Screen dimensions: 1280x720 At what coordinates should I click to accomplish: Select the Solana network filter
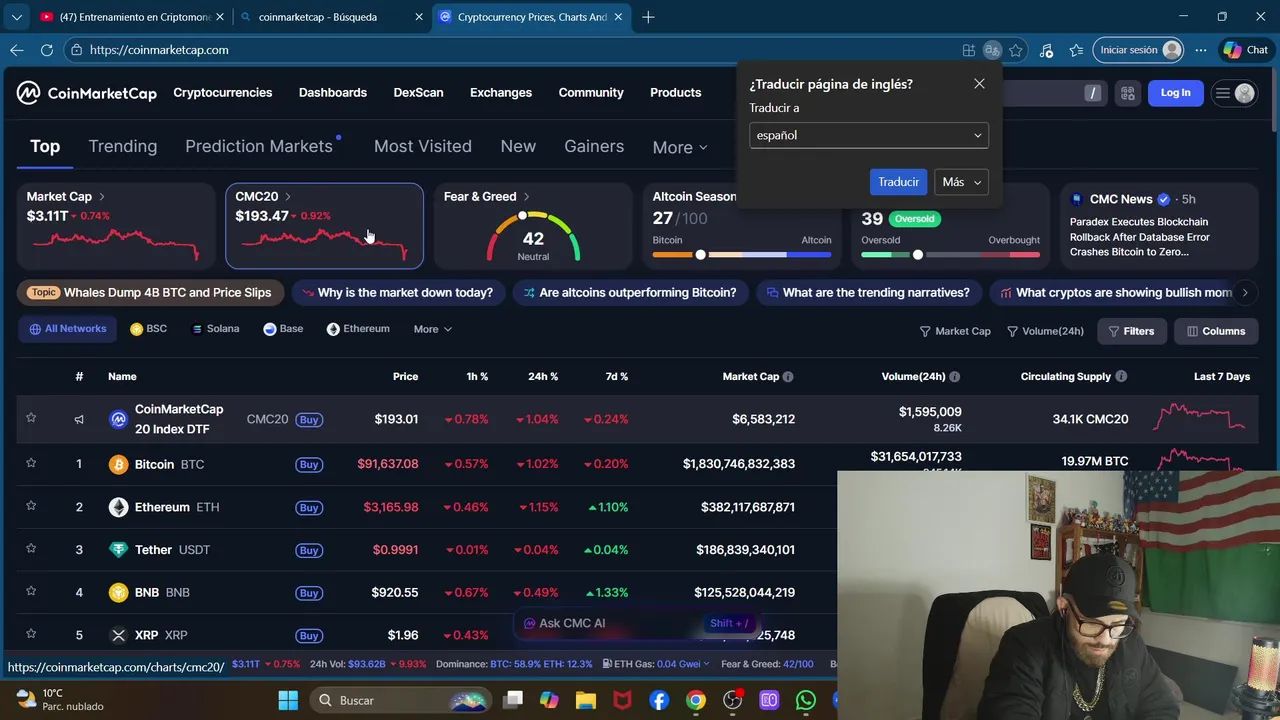(x=215, y=329)
